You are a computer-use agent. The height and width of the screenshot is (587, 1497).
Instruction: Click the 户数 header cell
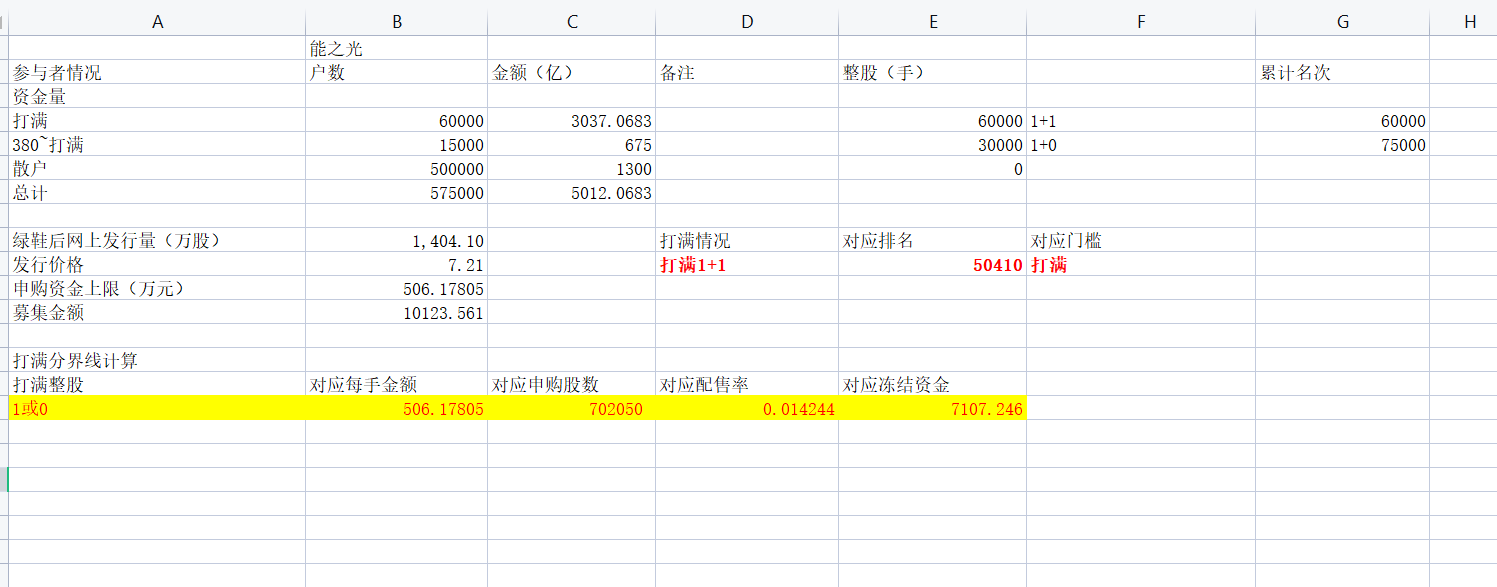point(397,72)
